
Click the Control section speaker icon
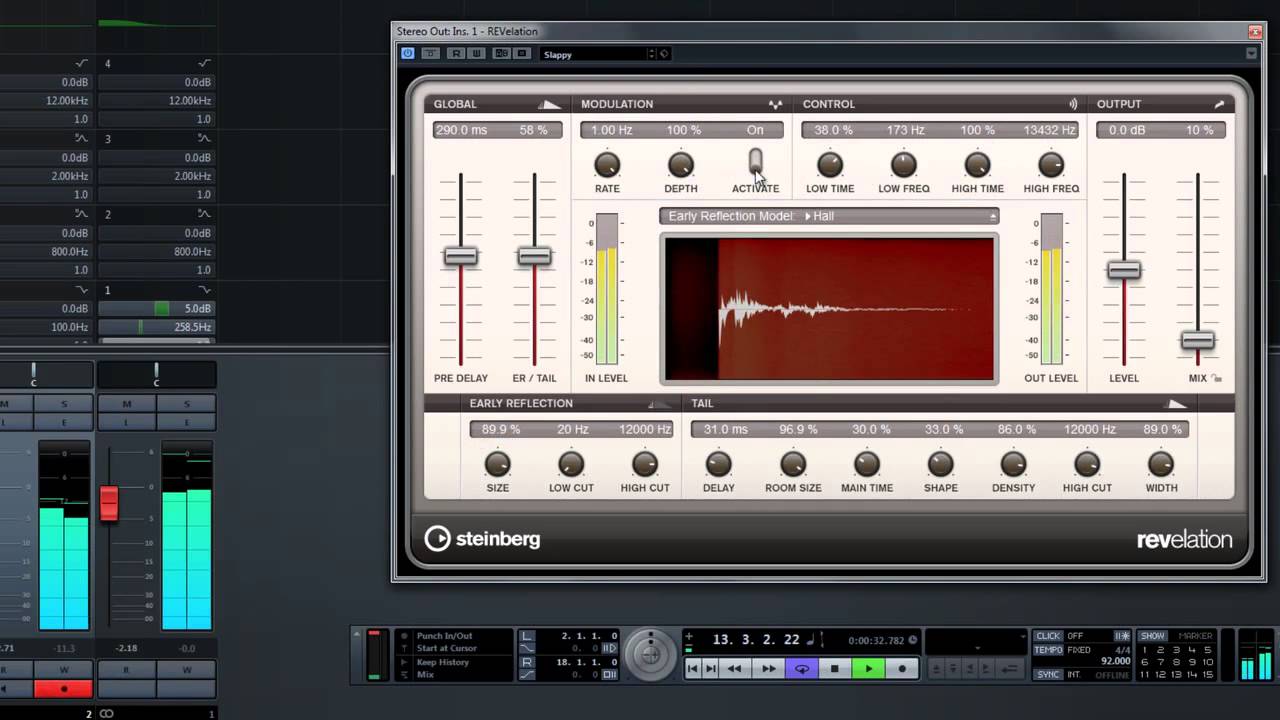coord(1072,104)
